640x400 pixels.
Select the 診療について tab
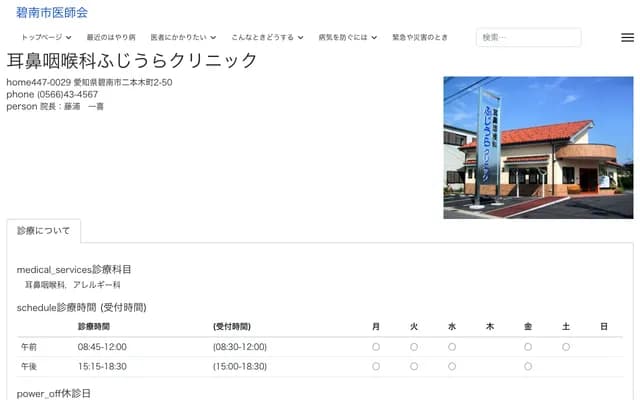[44, 231]
